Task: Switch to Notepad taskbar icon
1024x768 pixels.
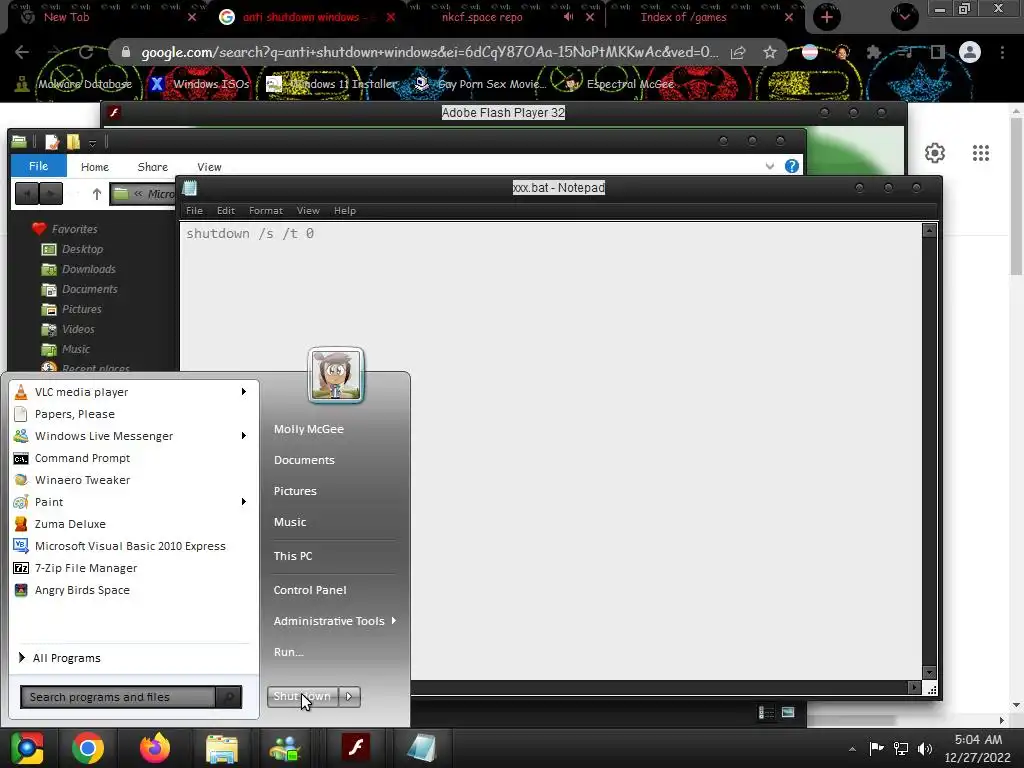Action: click(x=421, y=748)
